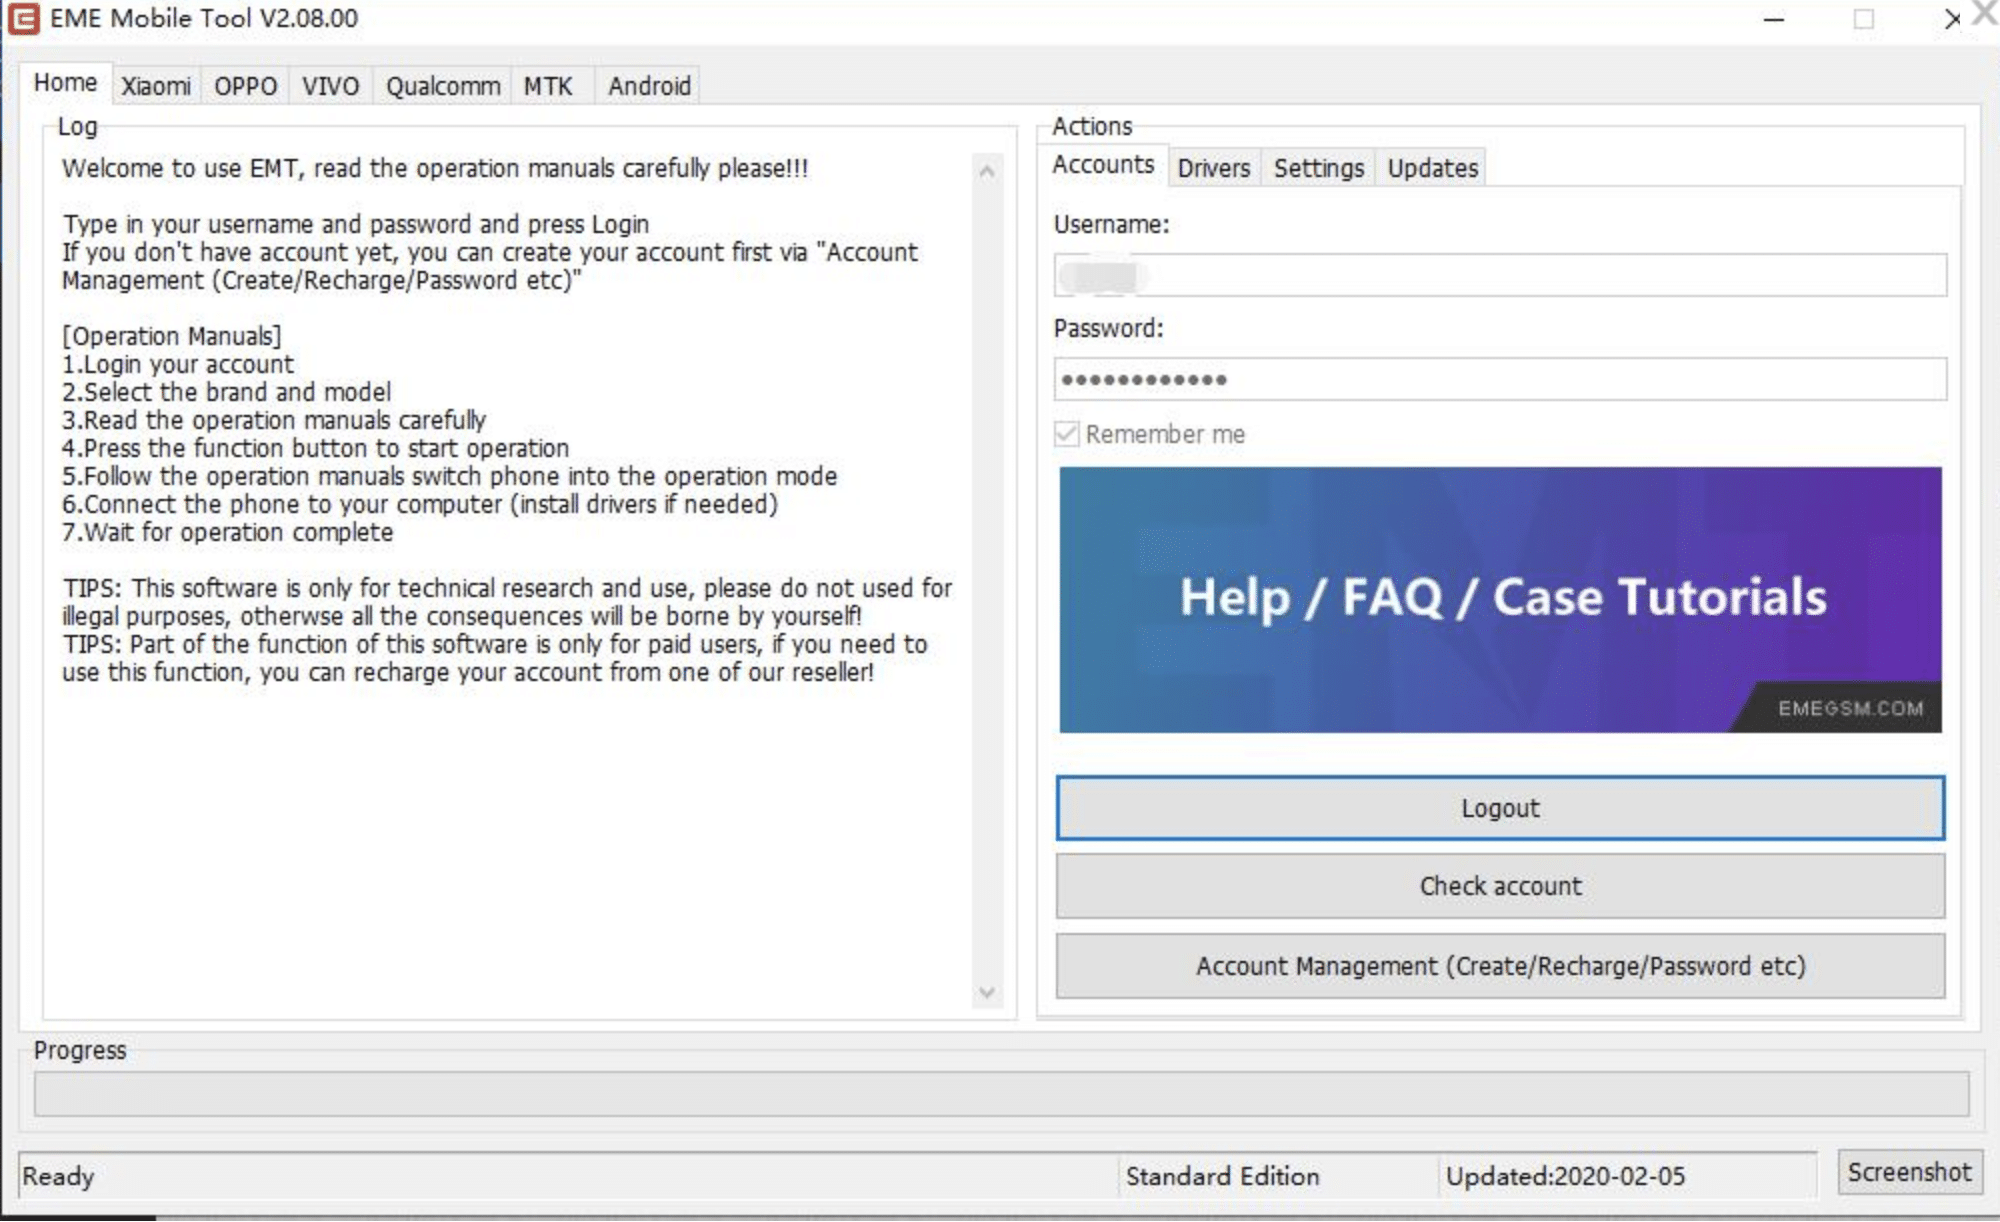Click into the Password field
This screenshot has height=1222, width=2000.
(x=1500, y=380)
